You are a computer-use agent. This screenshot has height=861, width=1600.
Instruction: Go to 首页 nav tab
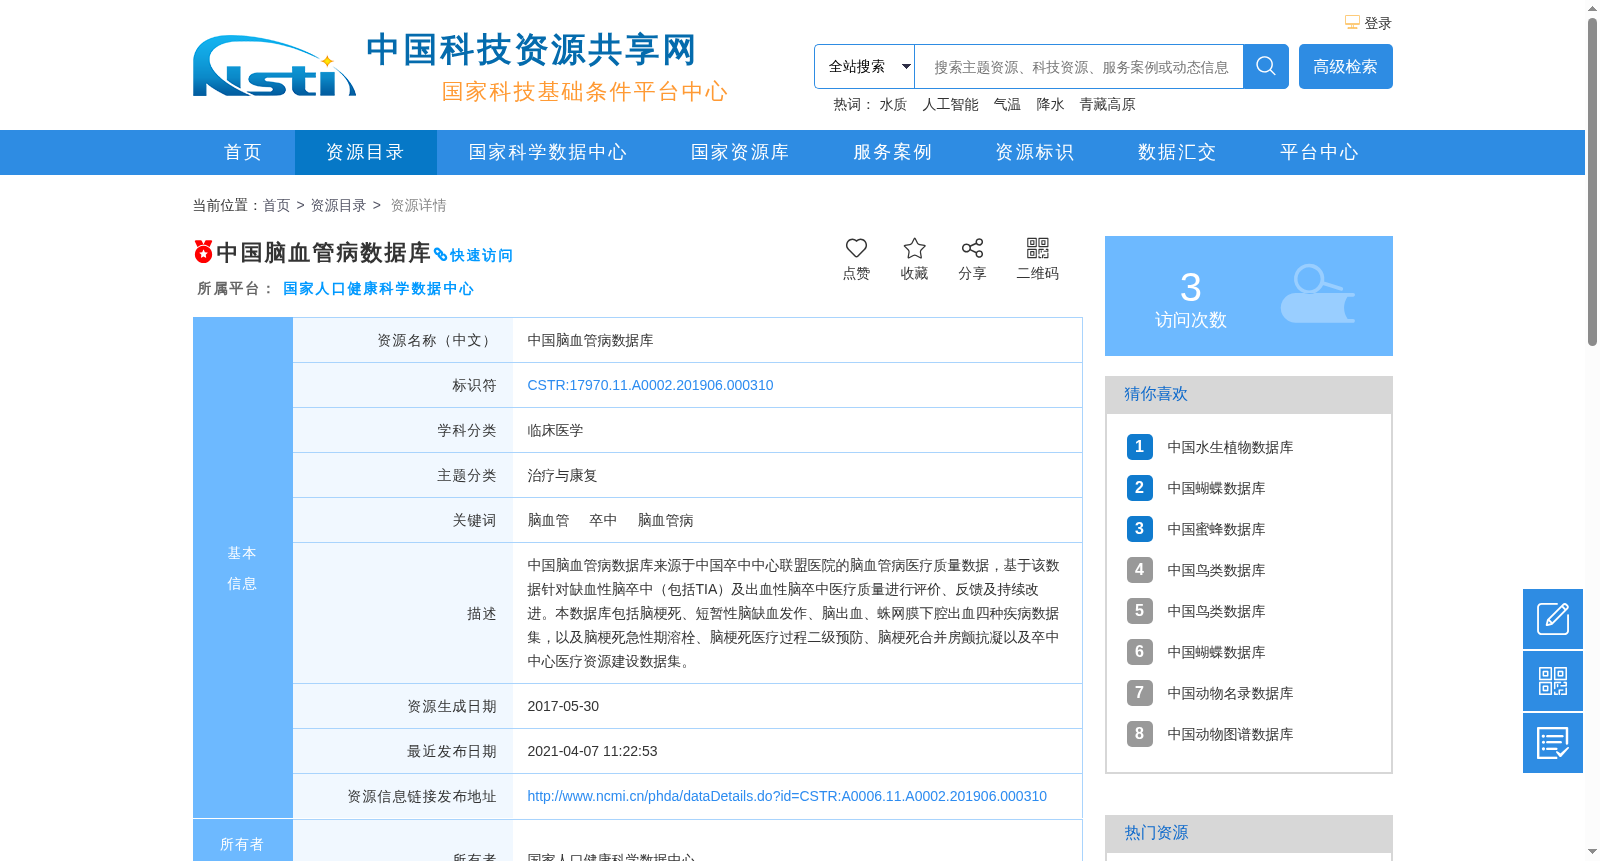(x=243, y=152)
